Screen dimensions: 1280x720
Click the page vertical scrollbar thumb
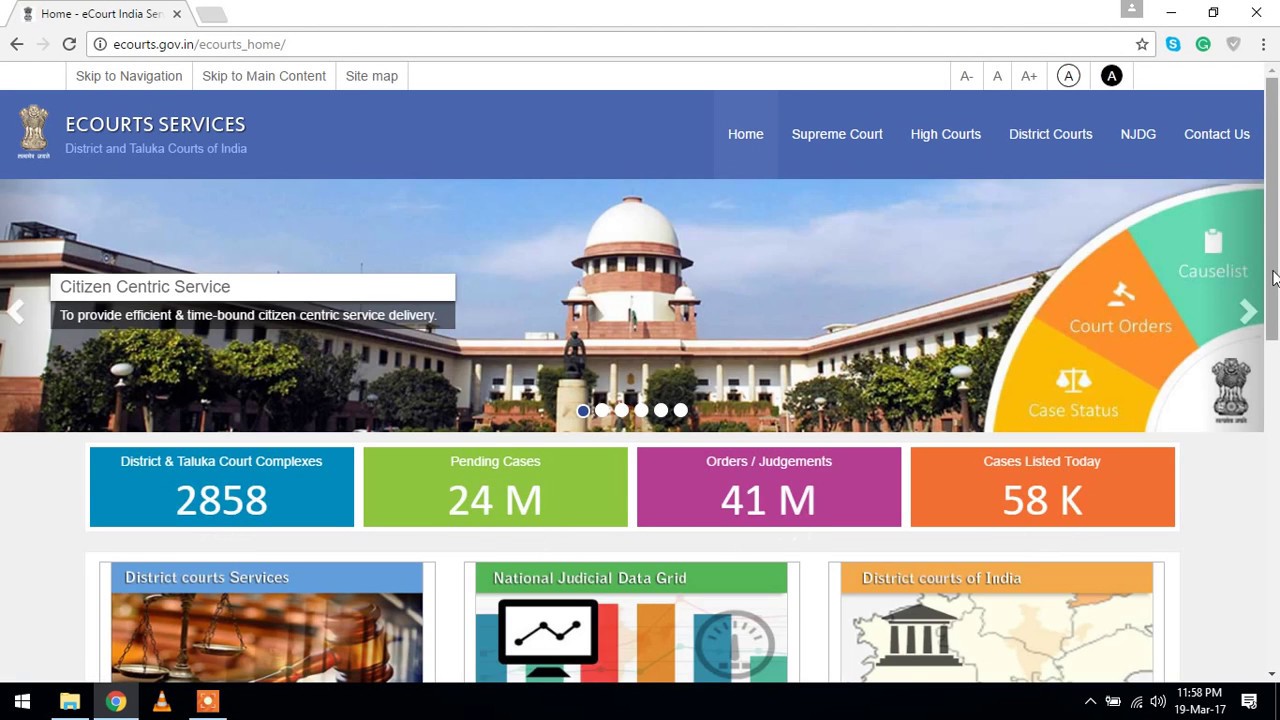tap(1272, 208)
